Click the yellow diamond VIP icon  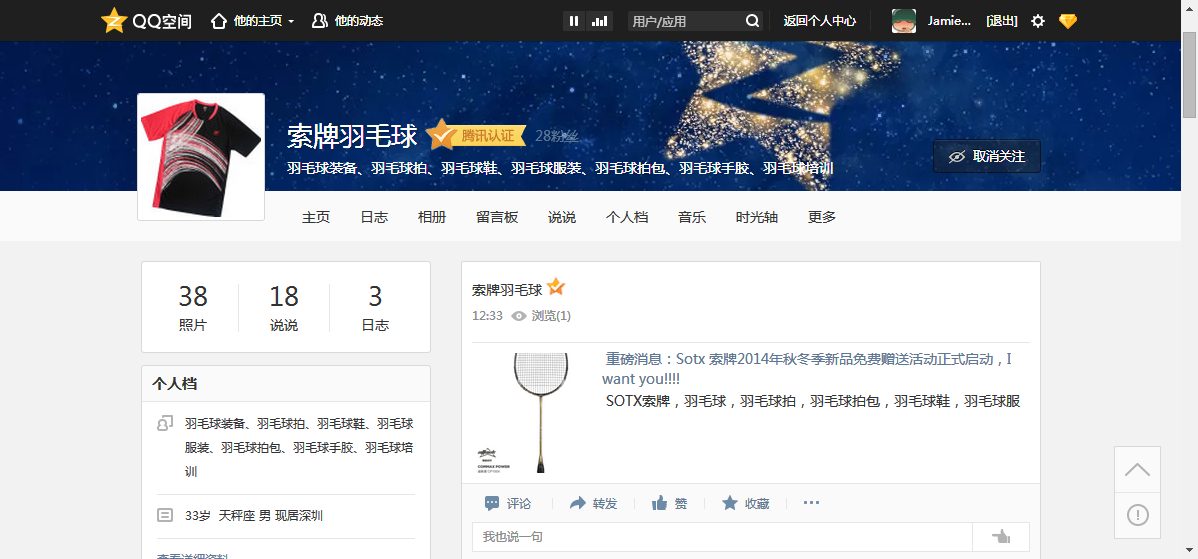[x=1067, y=21]
